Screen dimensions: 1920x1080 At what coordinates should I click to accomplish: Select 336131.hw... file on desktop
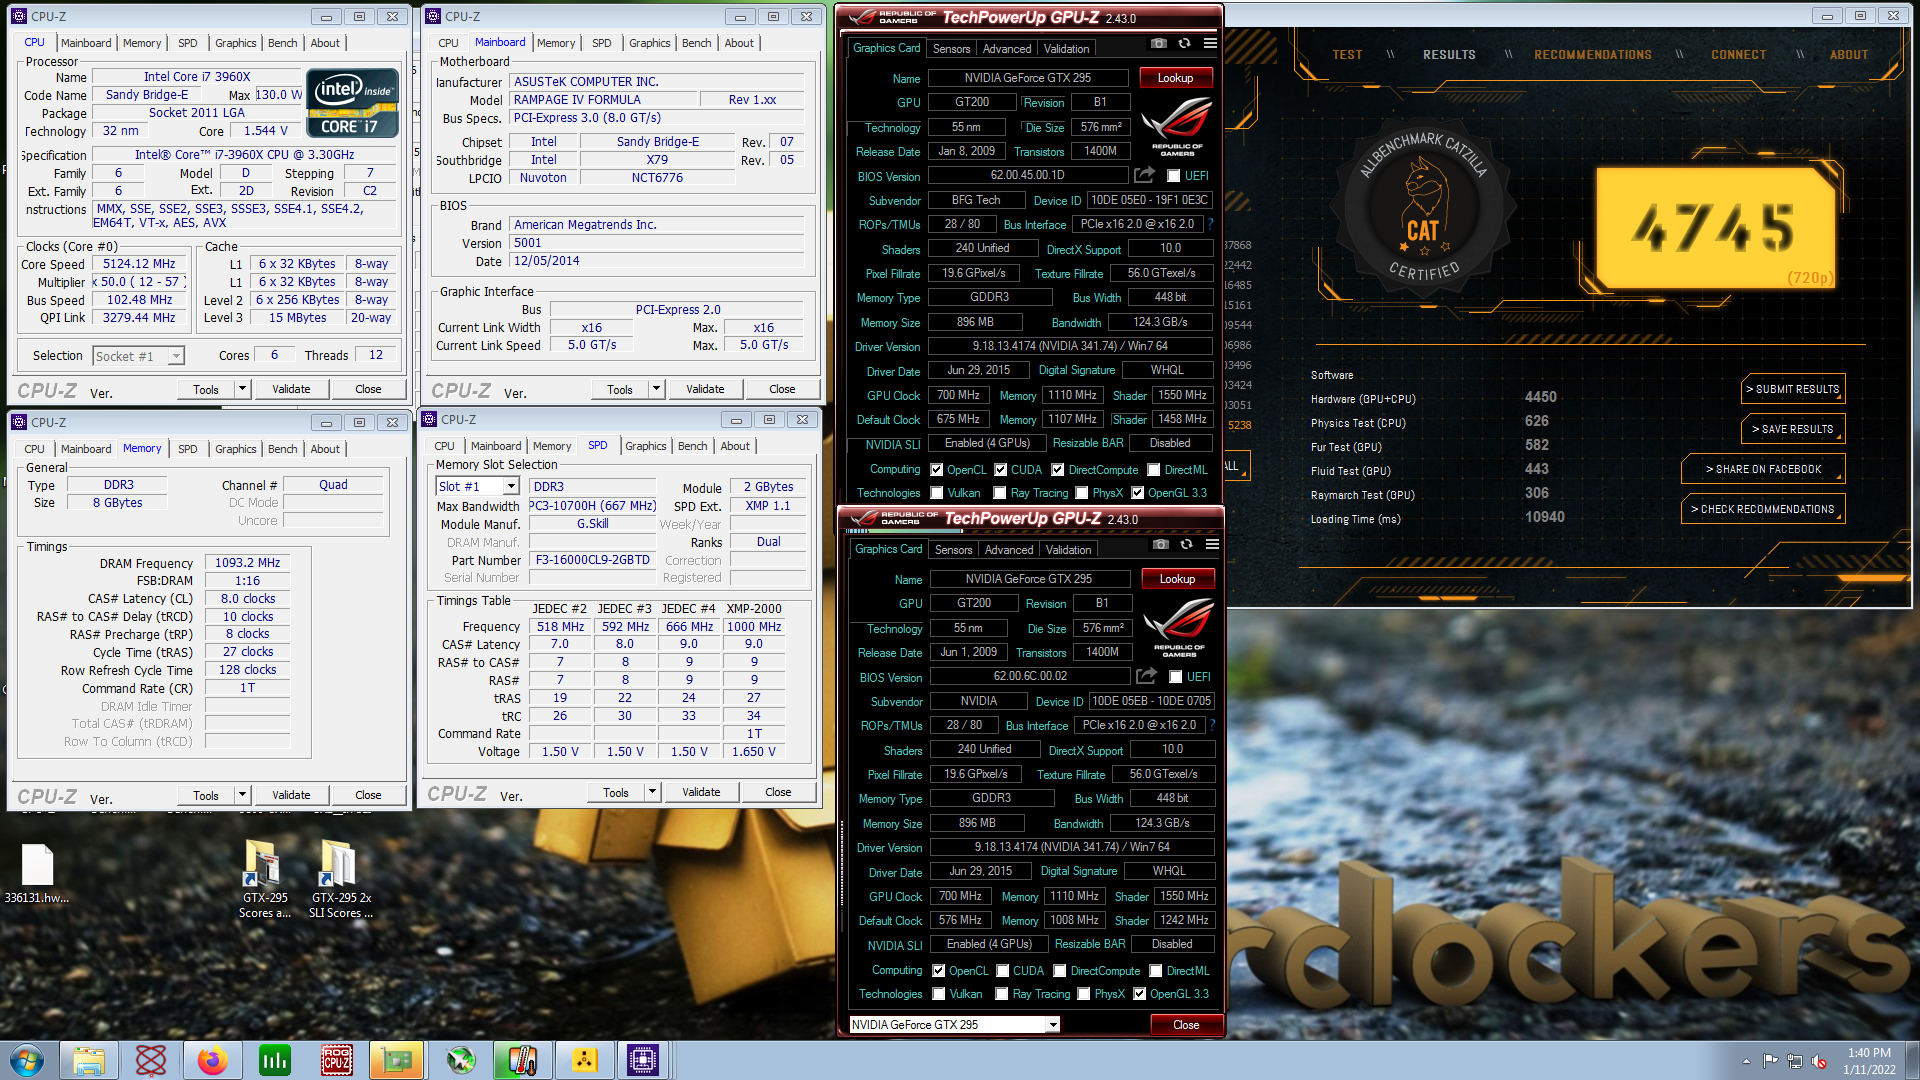tap(37, 873)
